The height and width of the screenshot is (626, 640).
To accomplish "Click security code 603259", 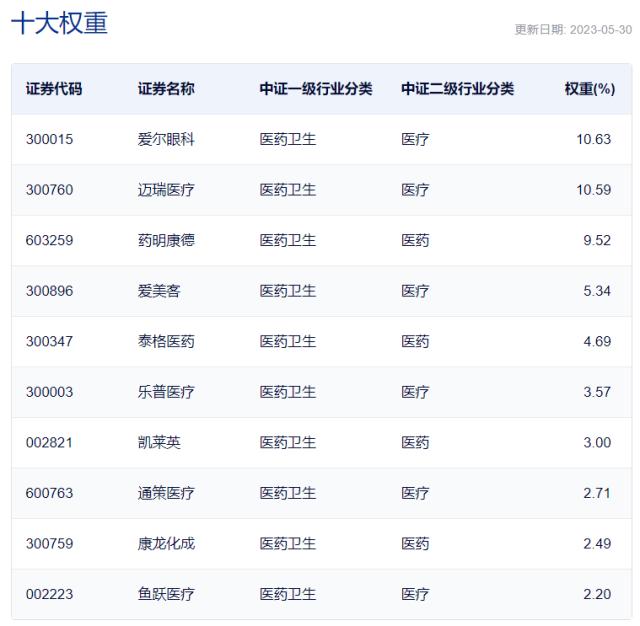I will pyautogui.click(x=49, y=240).
